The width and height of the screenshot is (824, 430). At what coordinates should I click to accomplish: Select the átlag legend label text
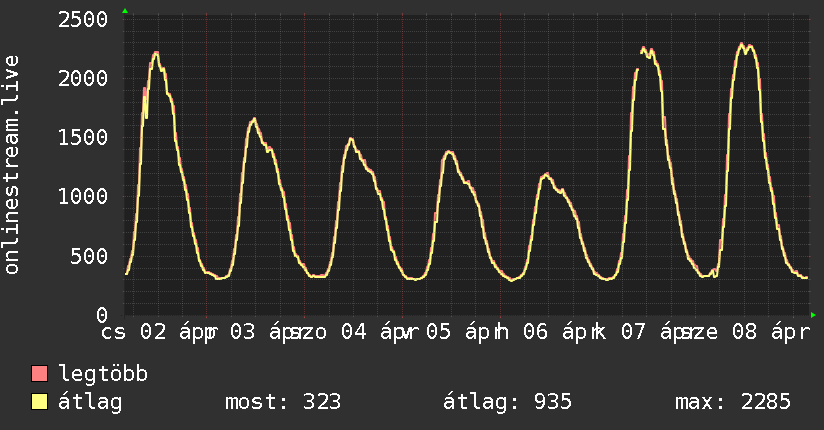(89, 402)
